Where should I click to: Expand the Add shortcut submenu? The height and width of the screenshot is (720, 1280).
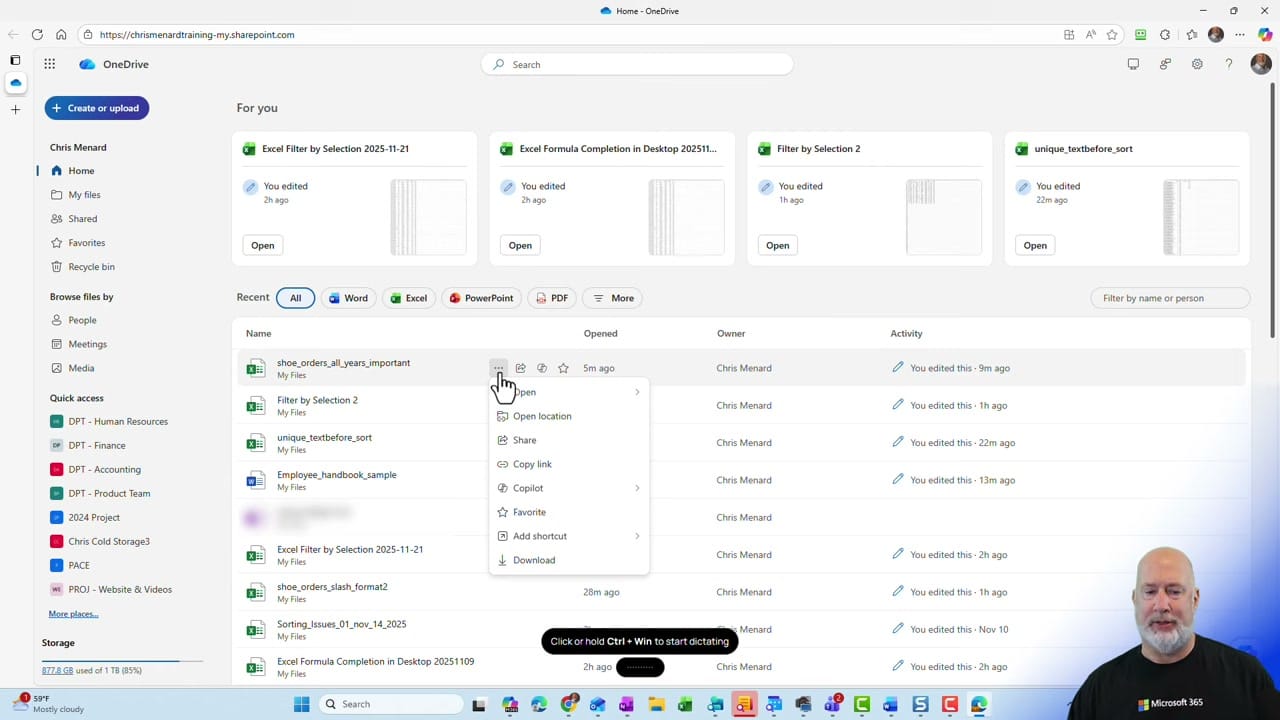tap(637, 536)
